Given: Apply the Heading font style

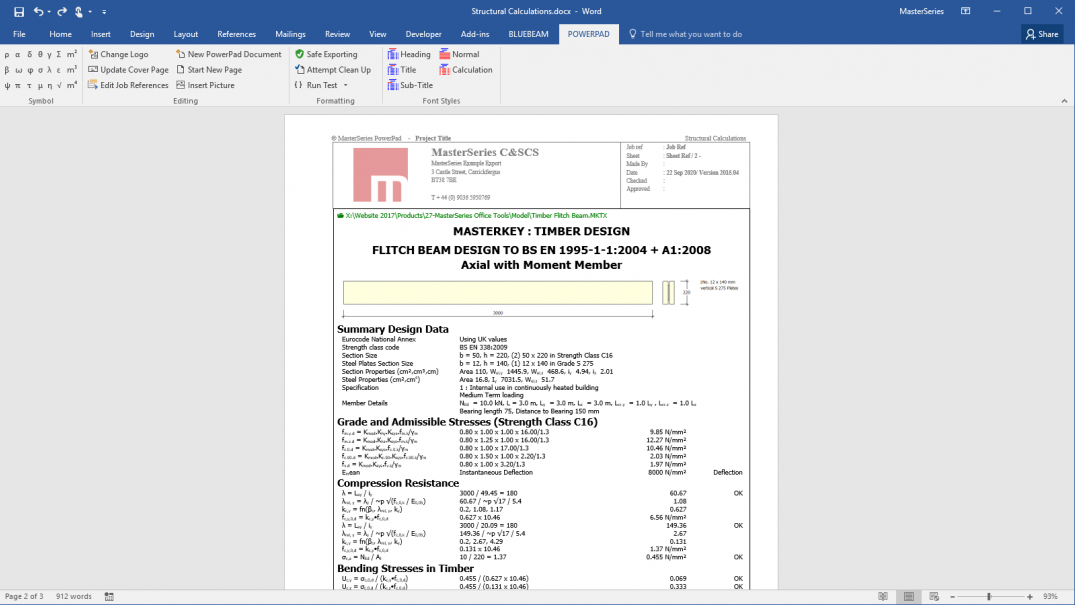Looking at the screenshot, I should 409,54.
